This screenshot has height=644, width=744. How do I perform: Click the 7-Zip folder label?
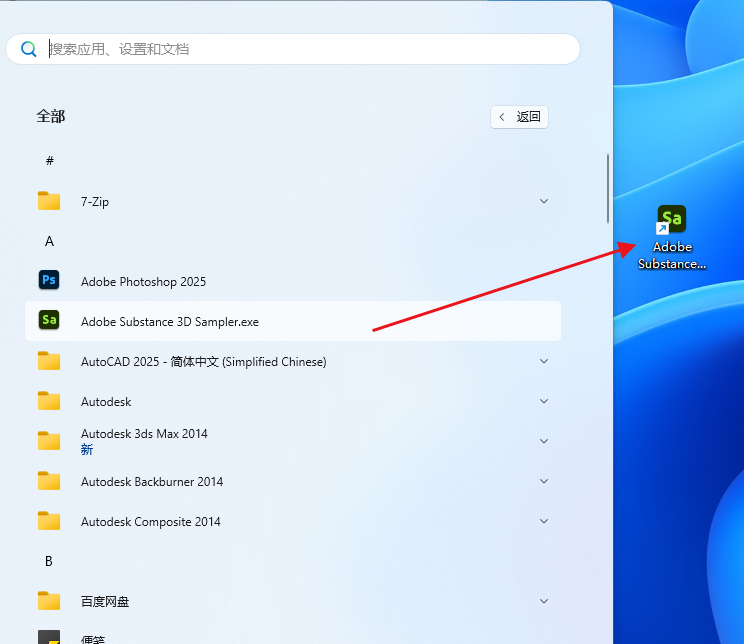click(95, 202)
